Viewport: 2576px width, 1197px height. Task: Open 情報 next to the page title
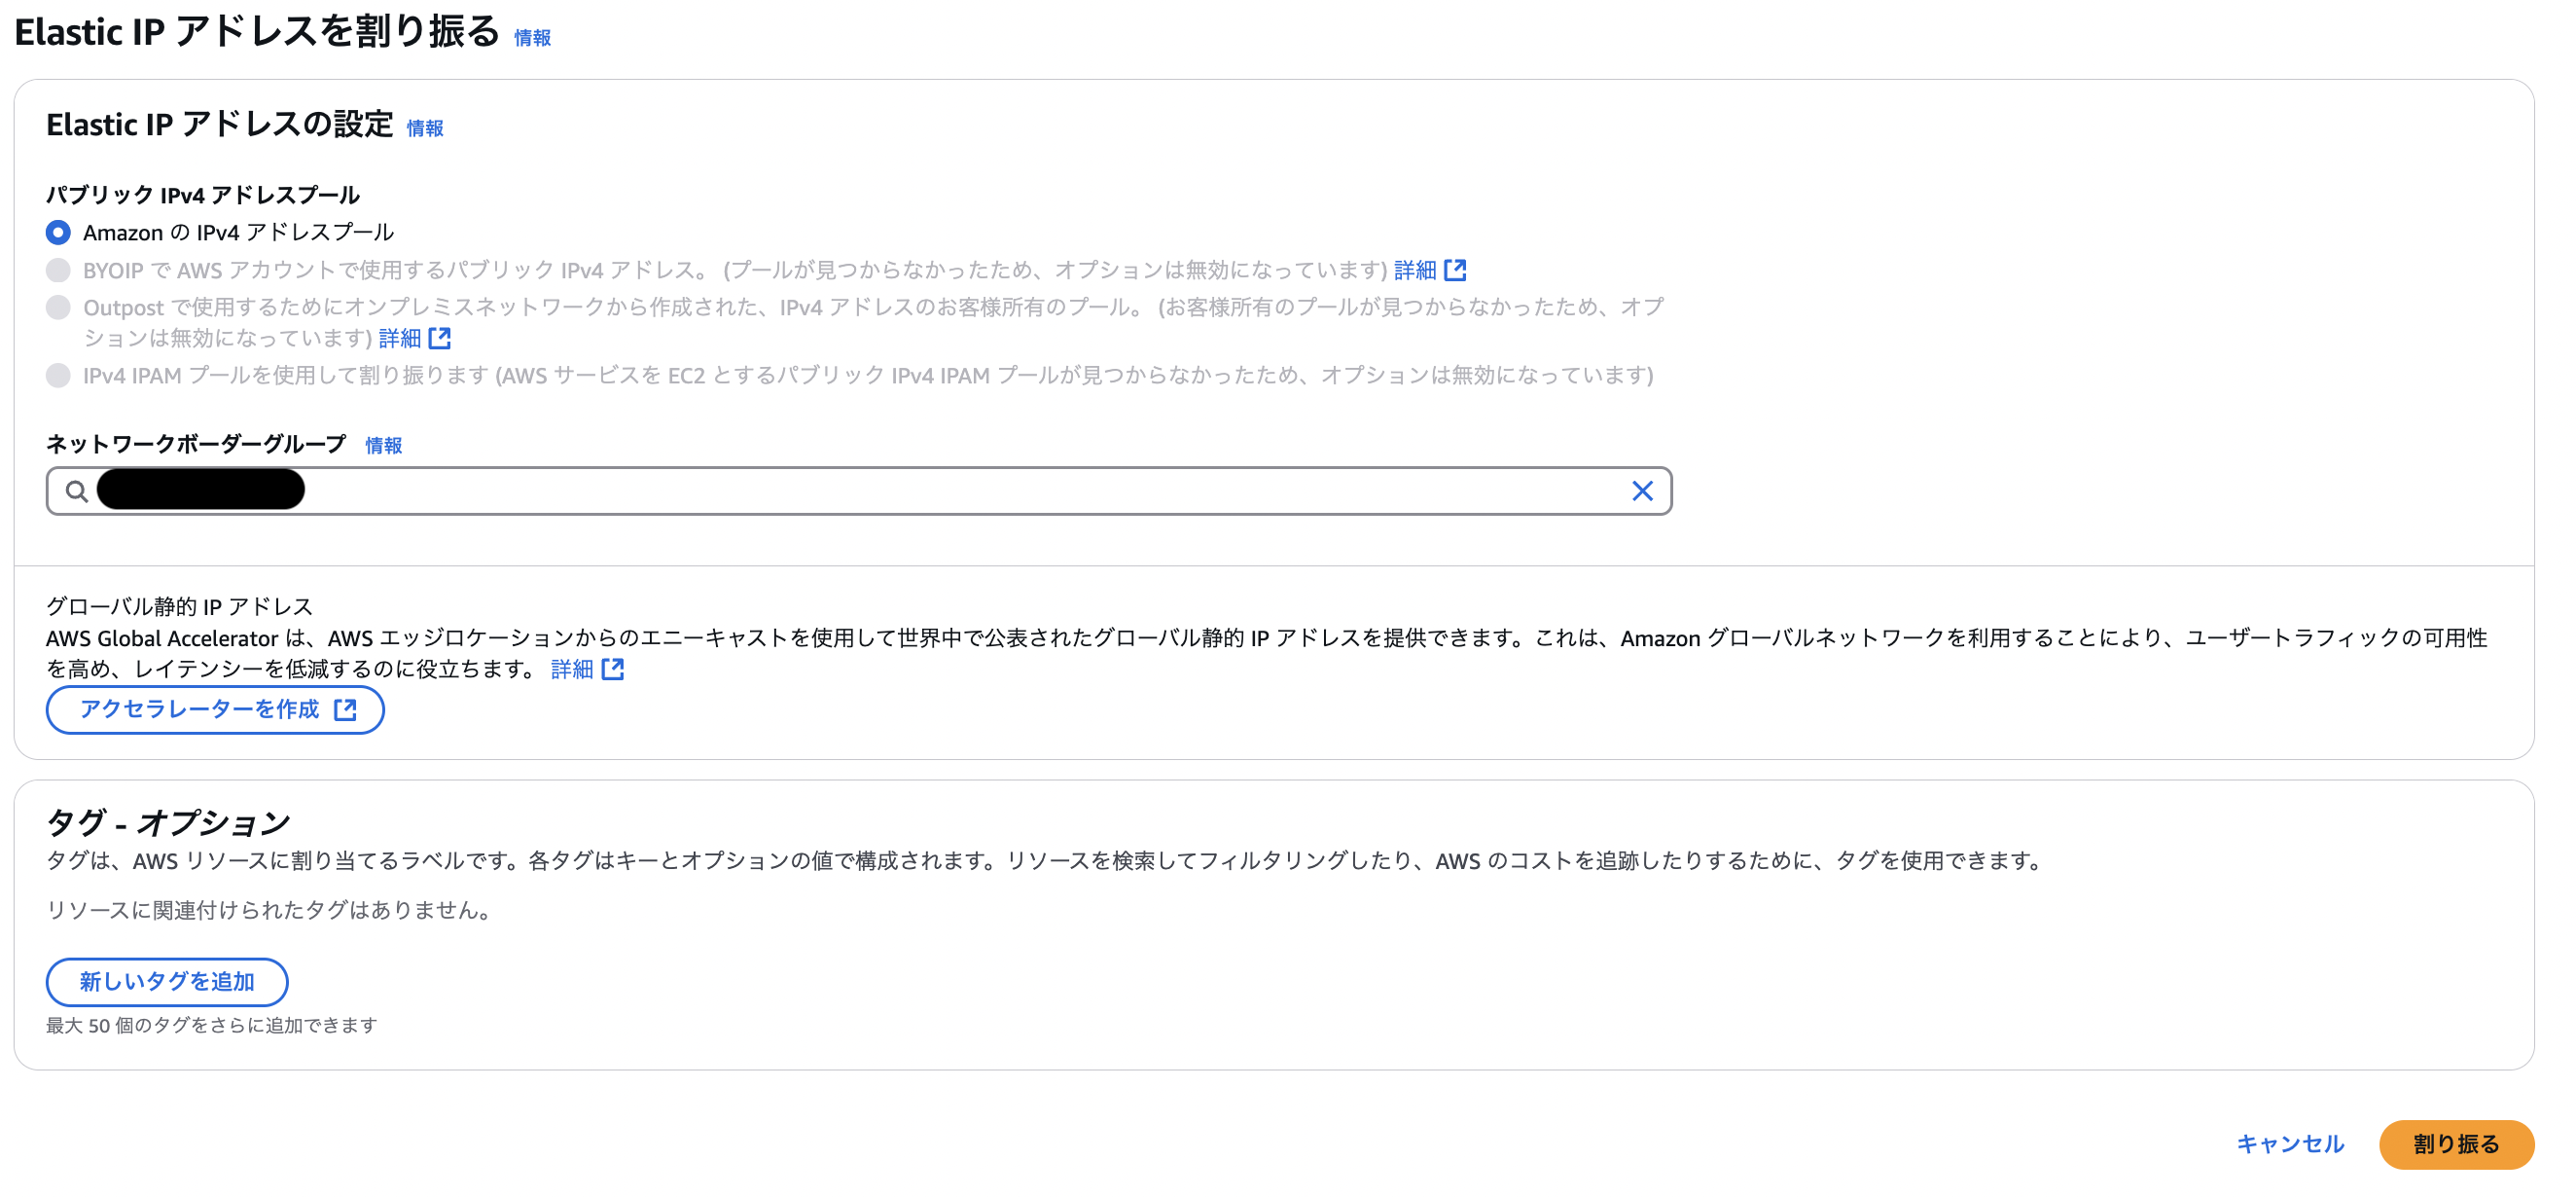531,37
